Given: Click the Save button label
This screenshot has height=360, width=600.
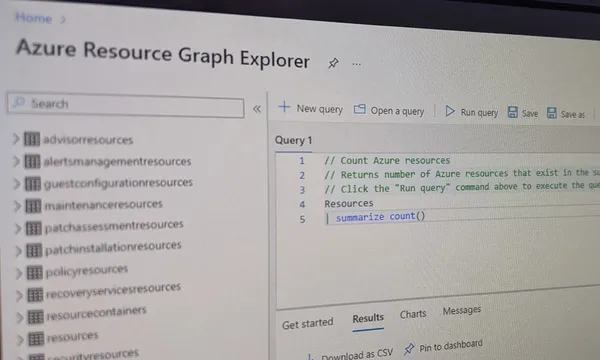Looking at the screenshot, I should click(530, 113).
